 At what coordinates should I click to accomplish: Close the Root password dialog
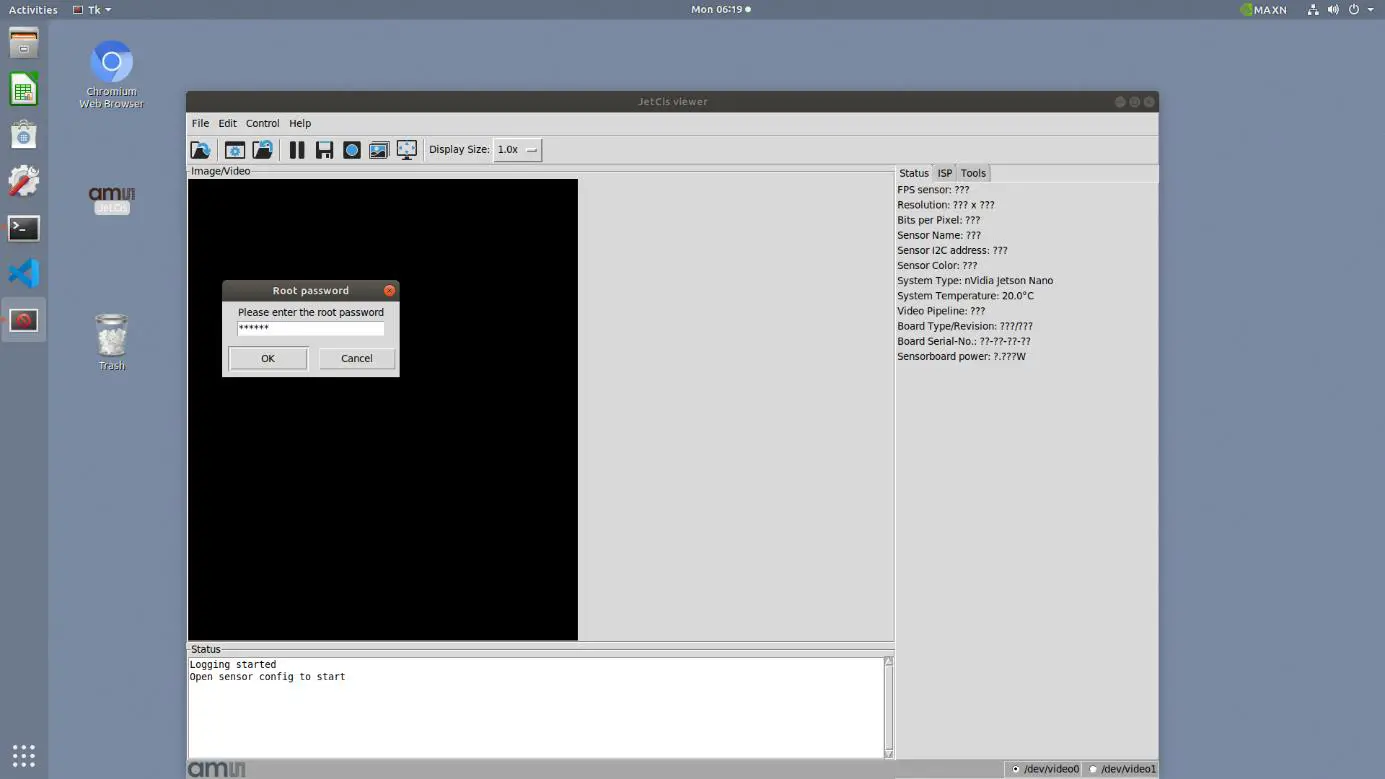(x=390, y=290)
